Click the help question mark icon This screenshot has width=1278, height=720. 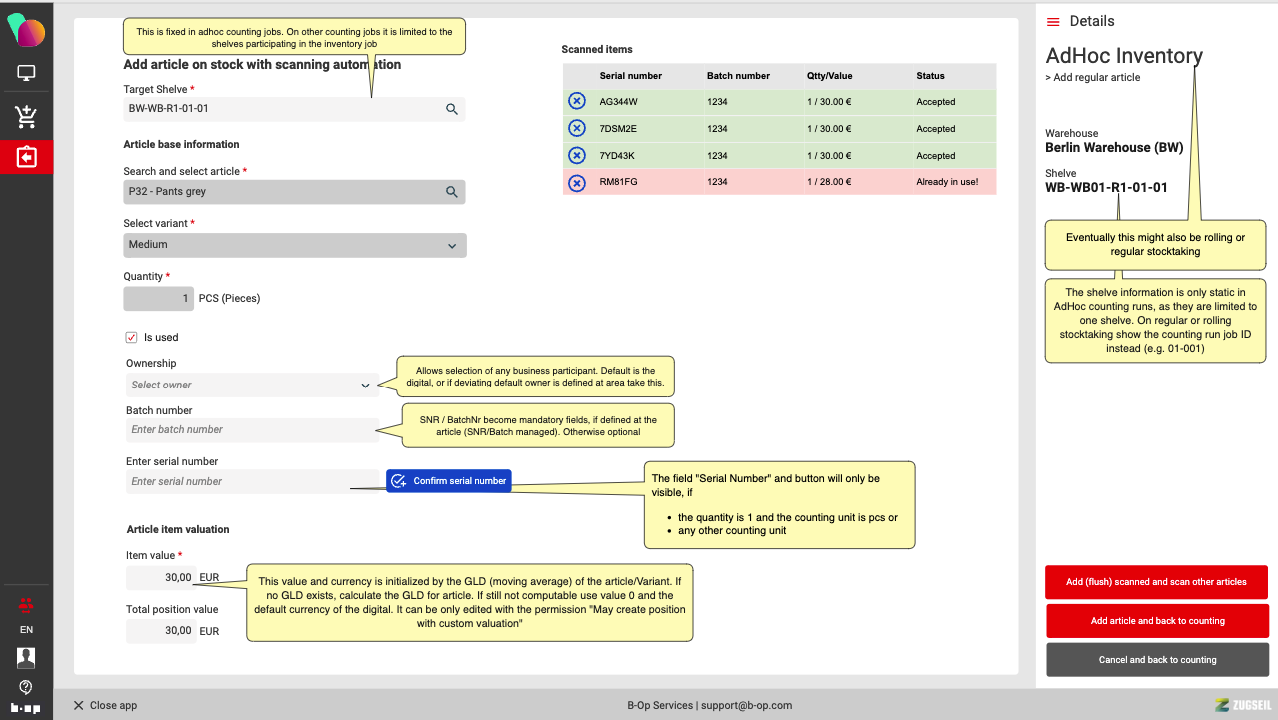(26, 687)
